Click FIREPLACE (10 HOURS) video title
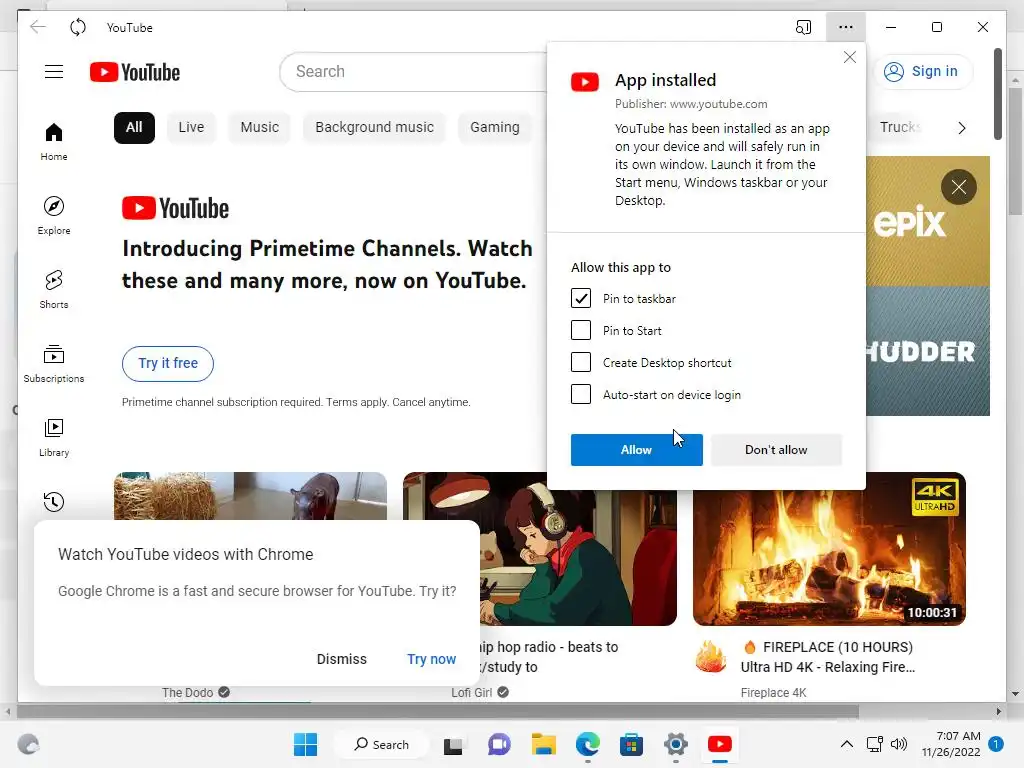The height and width of the screenshot is (768, 1024). [828, 657]
